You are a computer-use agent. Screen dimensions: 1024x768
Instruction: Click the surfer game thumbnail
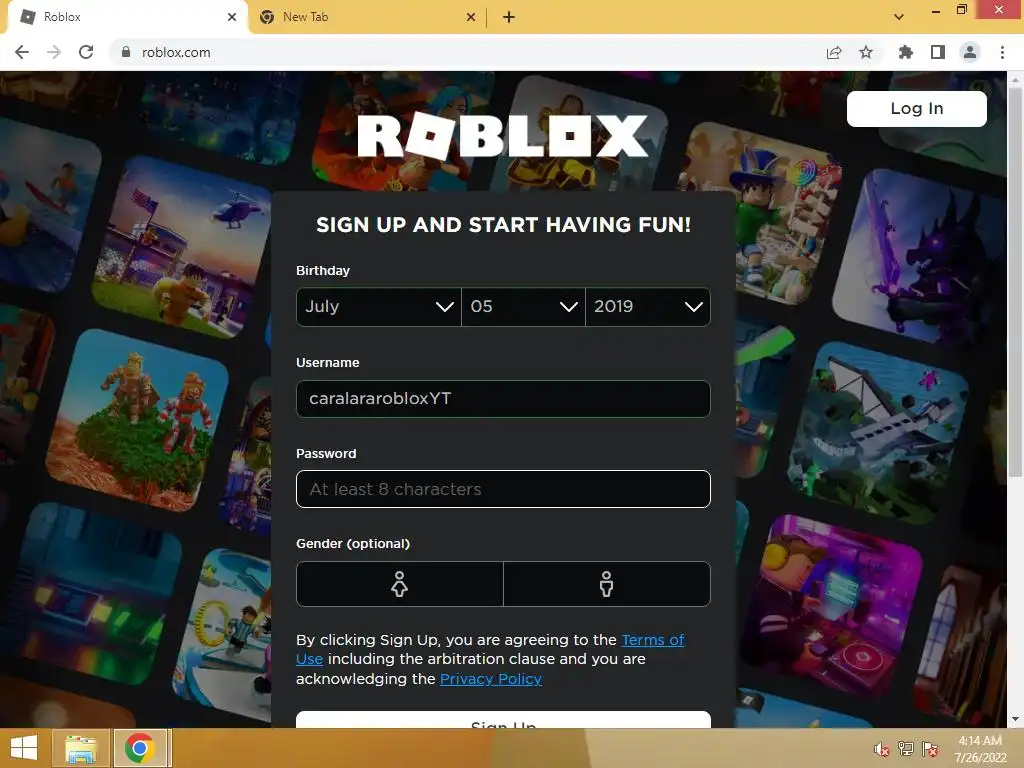tap(47, 206)
